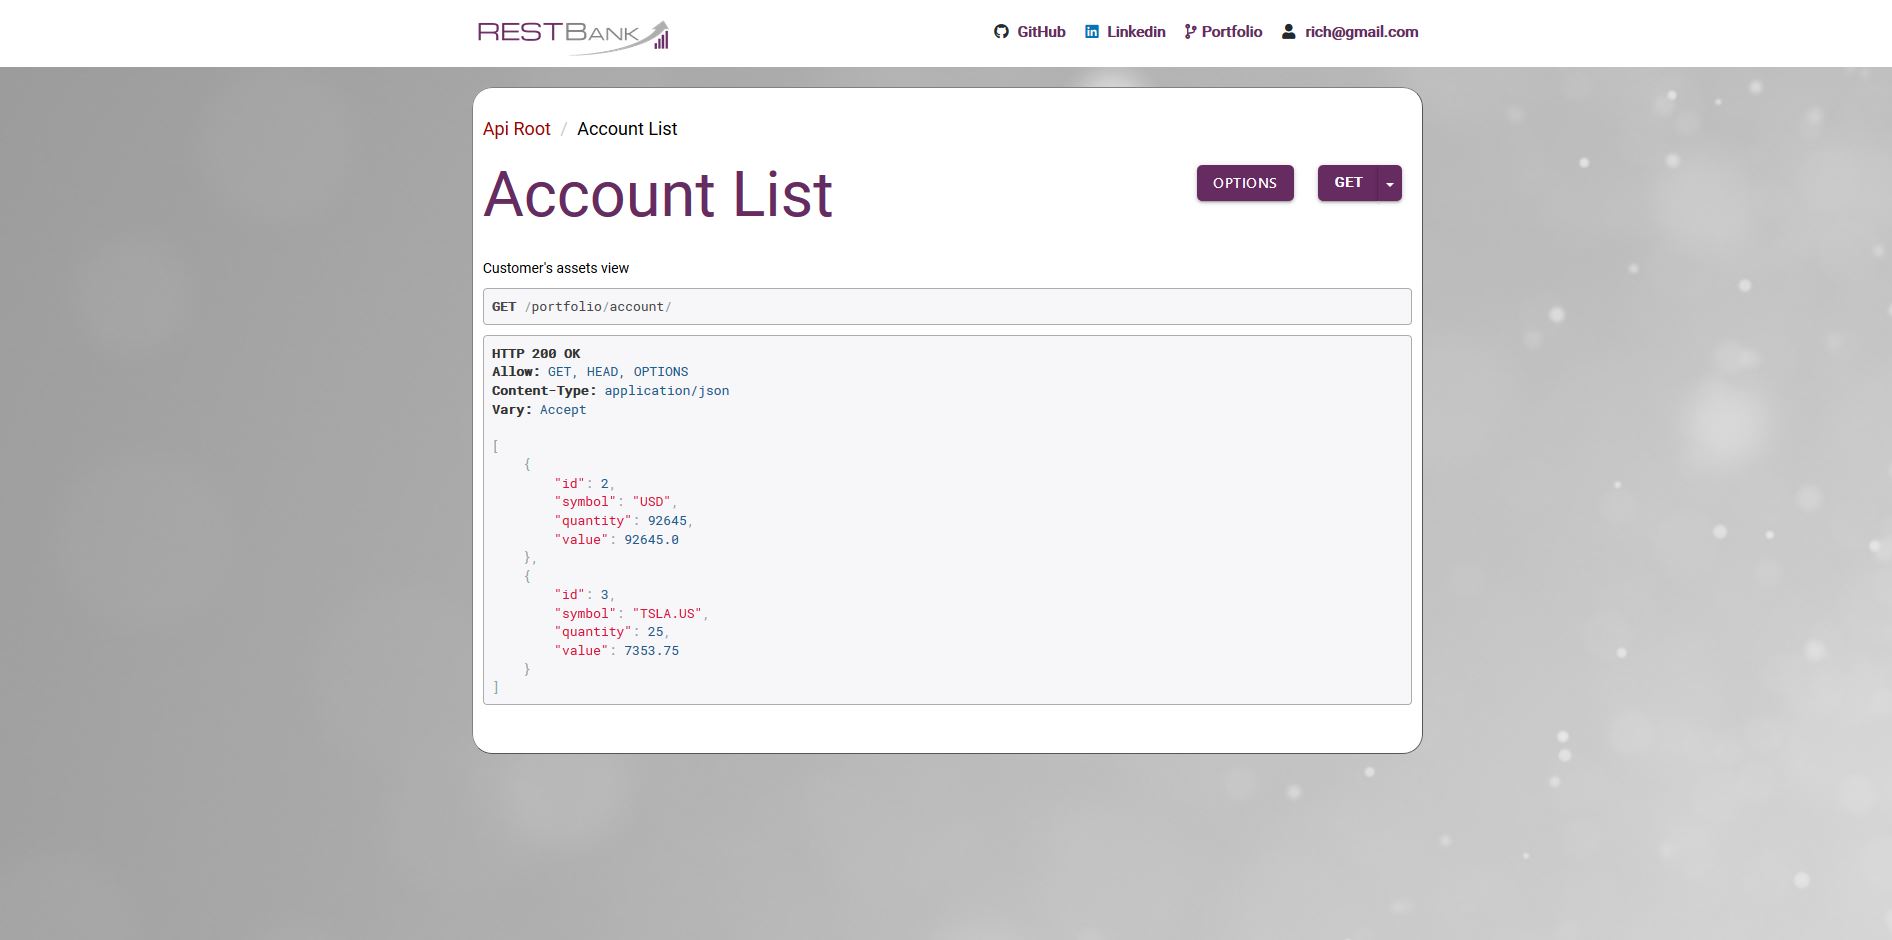This screenshot has height=940, width=1892.
Task: Click the chart bars in the RESTBank logo
Action: pyautogui.click(x=660, y=40)
